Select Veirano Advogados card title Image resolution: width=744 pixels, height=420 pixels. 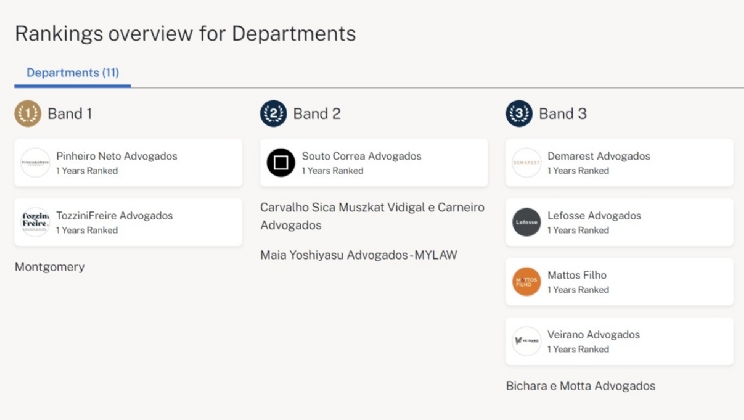click(594, 335)
